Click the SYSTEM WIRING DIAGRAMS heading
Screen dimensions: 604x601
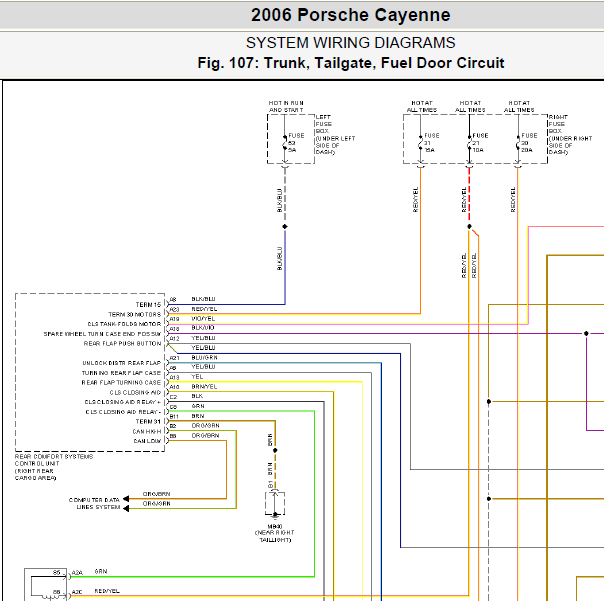(x=351, y=43)
